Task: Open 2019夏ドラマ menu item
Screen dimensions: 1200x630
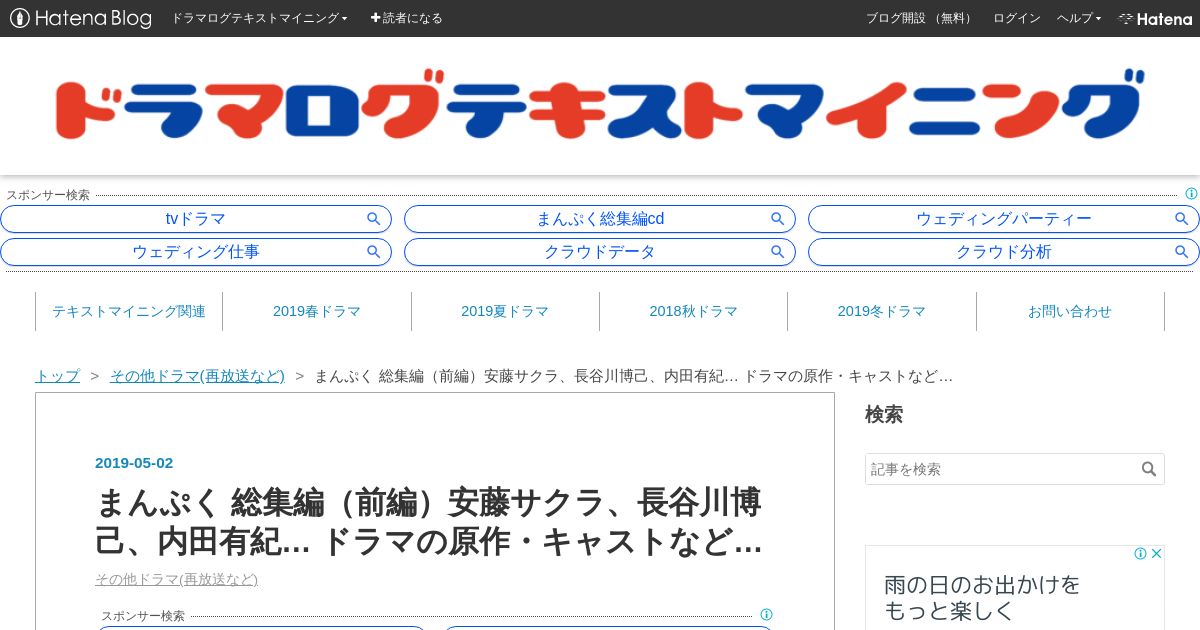Action: coord(505,311)
